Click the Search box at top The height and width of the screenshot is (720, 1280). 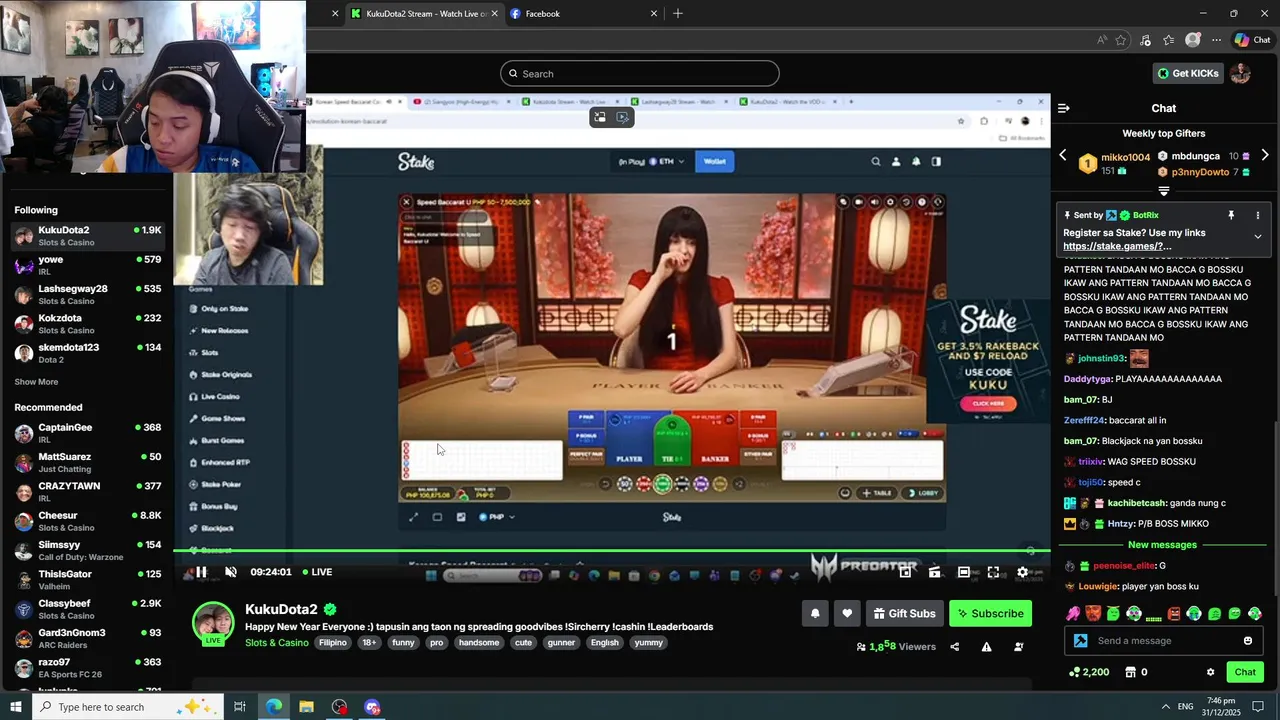click(640, 73)
